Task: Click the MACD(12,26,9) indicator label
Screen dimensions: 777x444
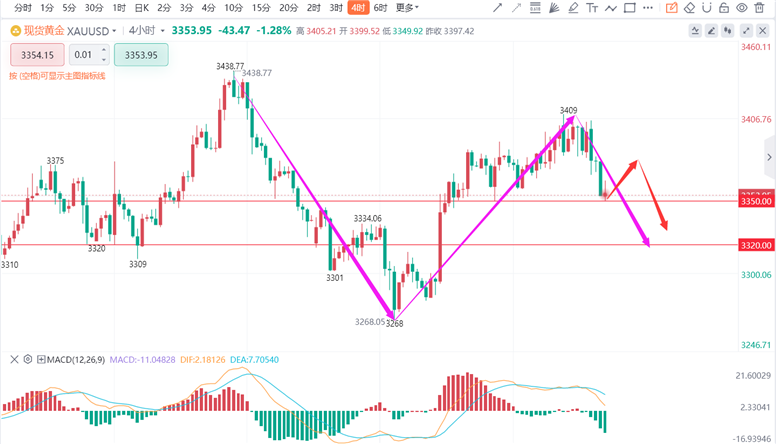Action: pos(76,360)
